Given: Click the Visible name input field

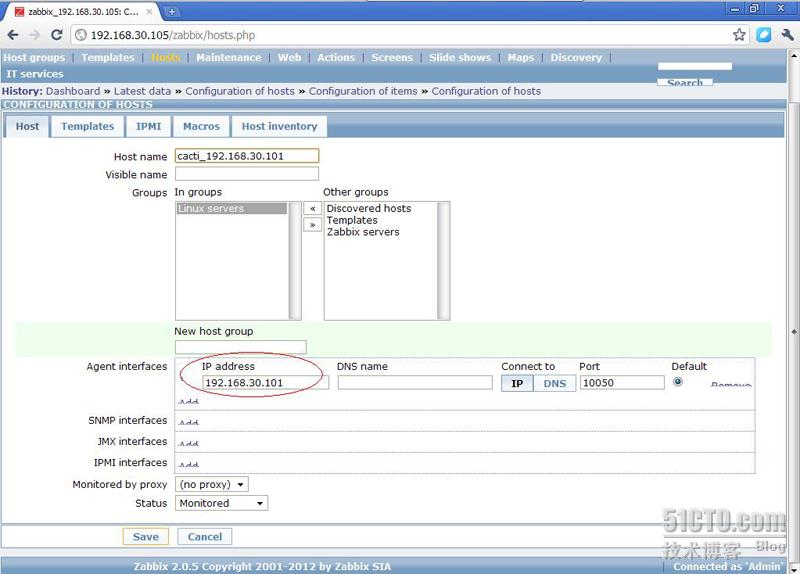Looking at the screenshot, I should [247, 174].
